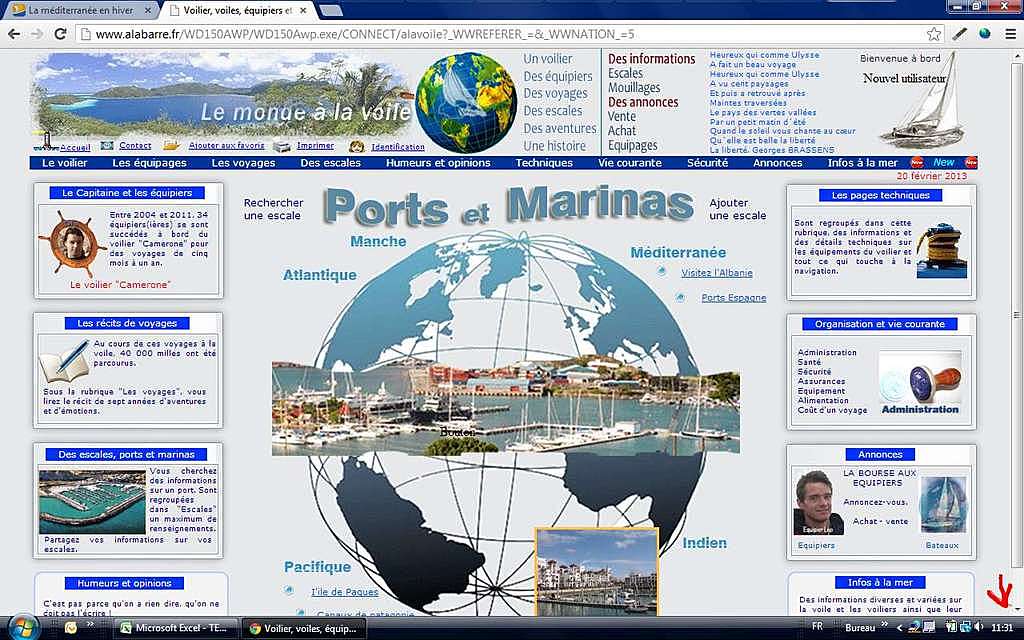Open l'ile de Paques link
This screenshot has width=1024, height=640.
(345, 592)
